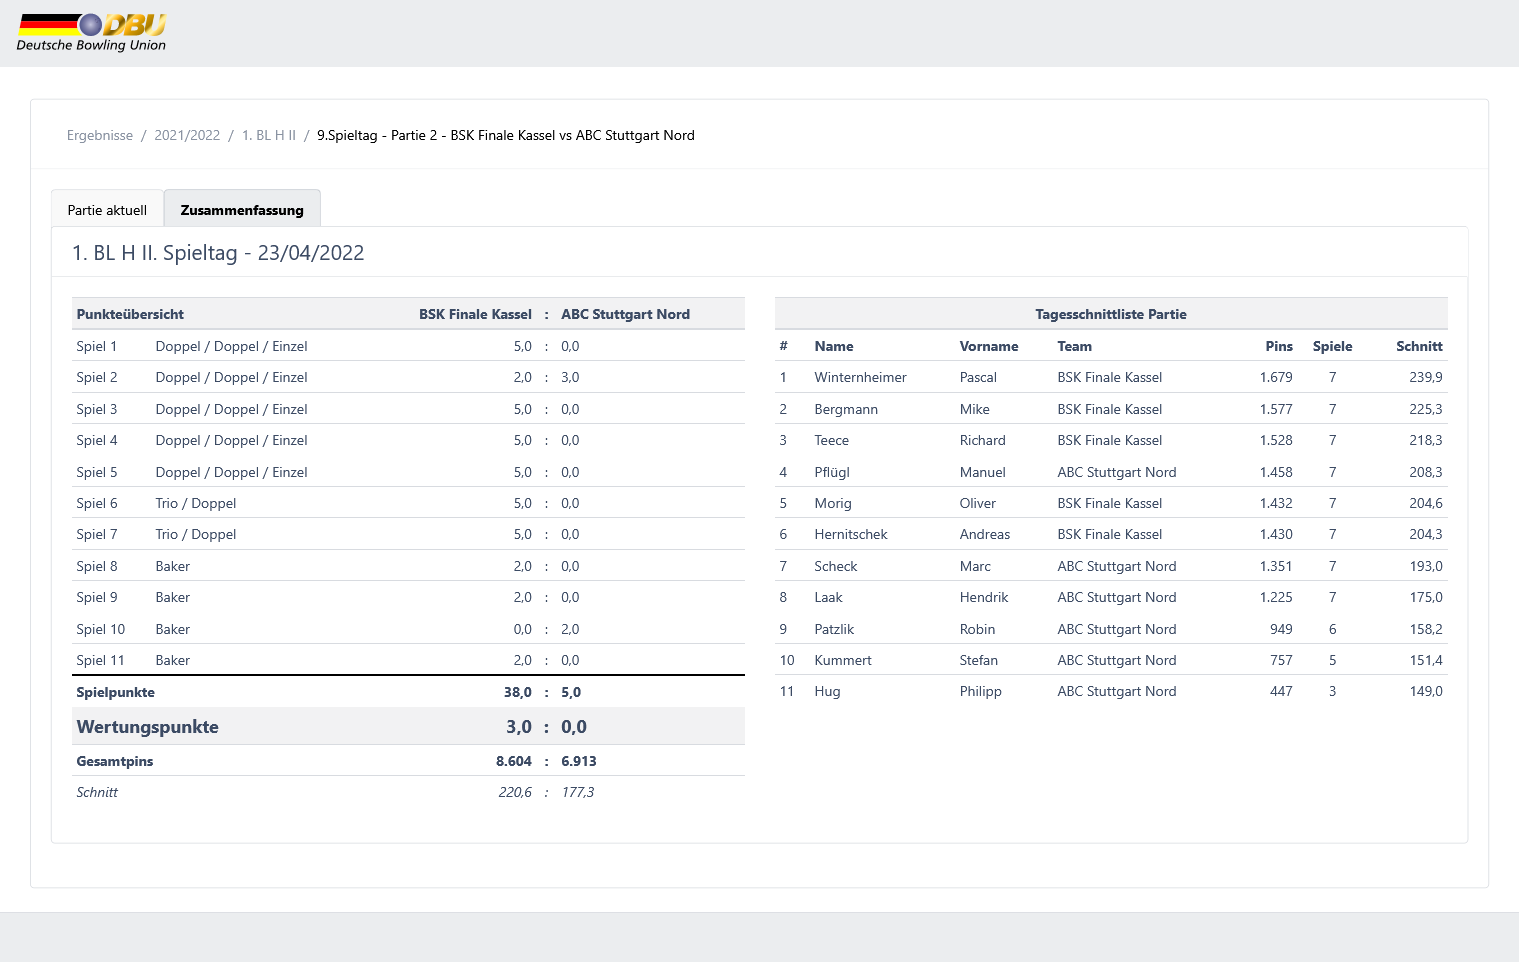Viewport: 1519px width, 962px height.
Task: Select player Pflügl
Action: (x=832, y=472)
